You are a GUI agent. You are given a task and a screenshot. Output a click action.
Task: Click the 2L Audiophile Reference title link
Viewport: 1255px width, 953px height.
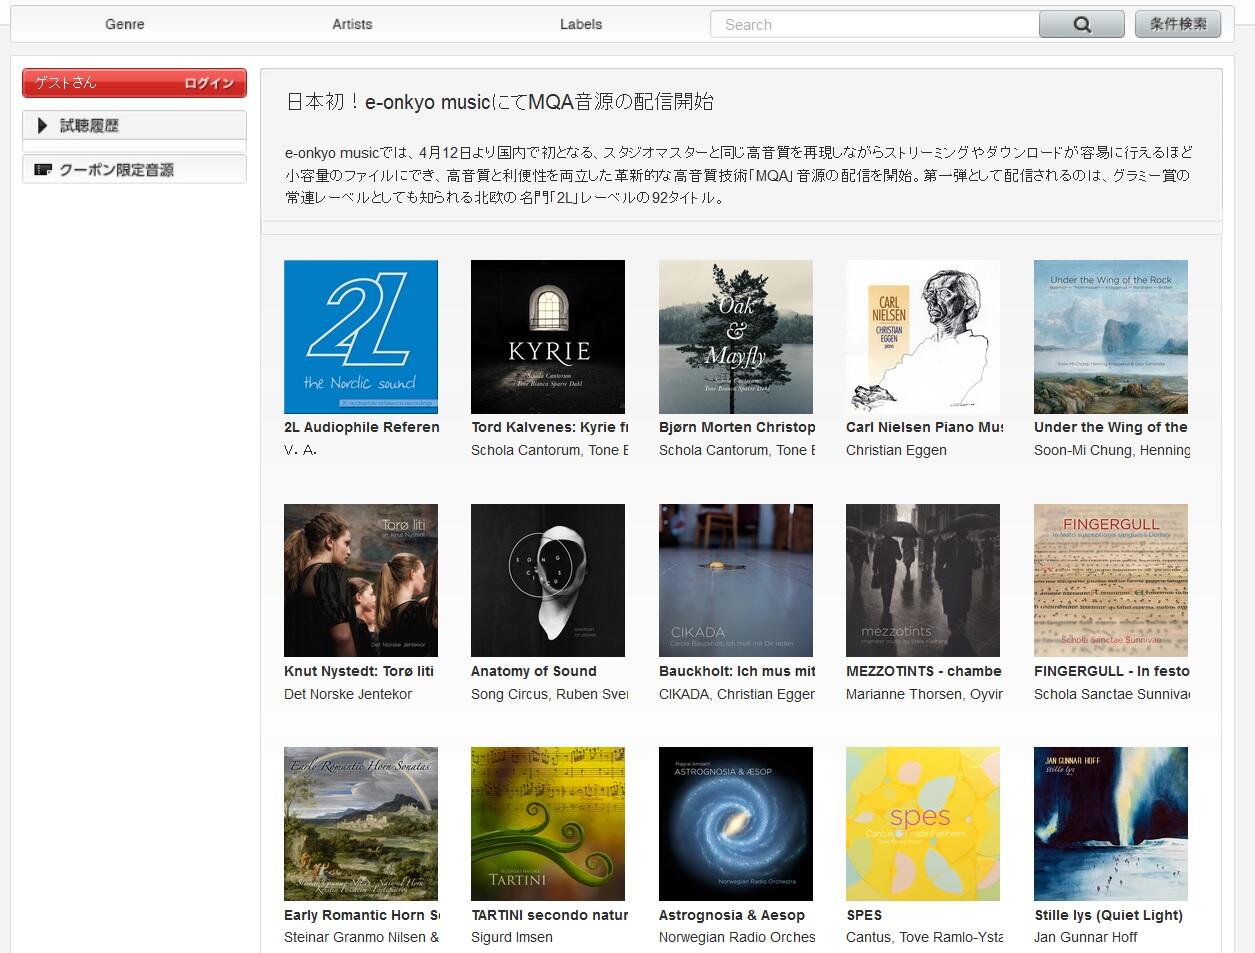tap(362, 427)
